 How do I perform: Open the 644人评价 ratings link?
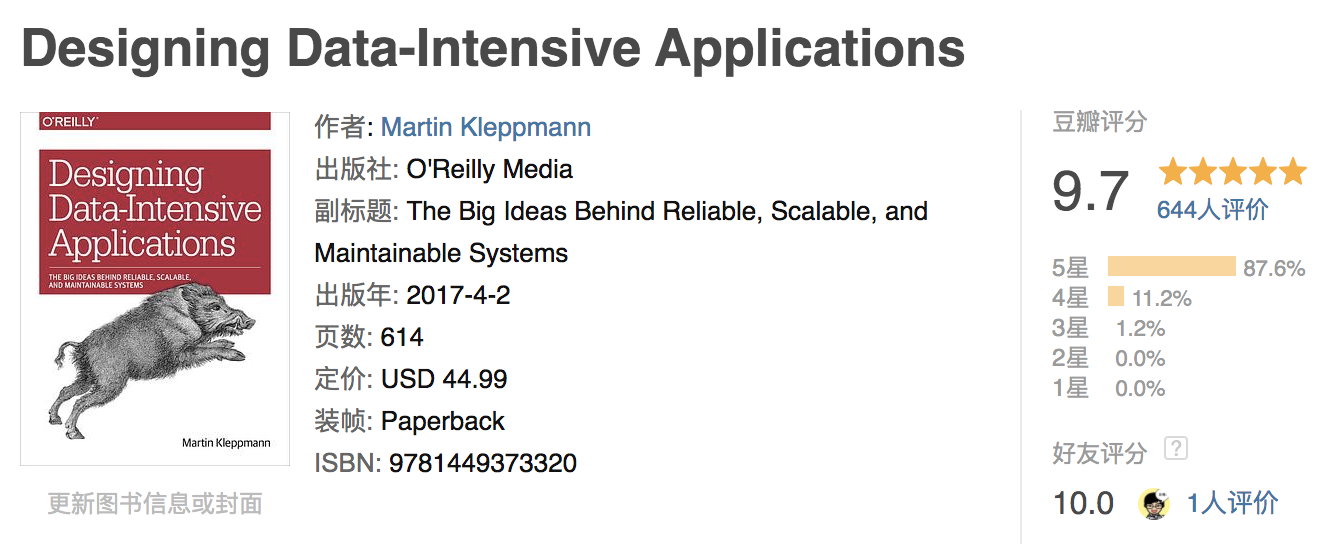(x=1212, y=210)
